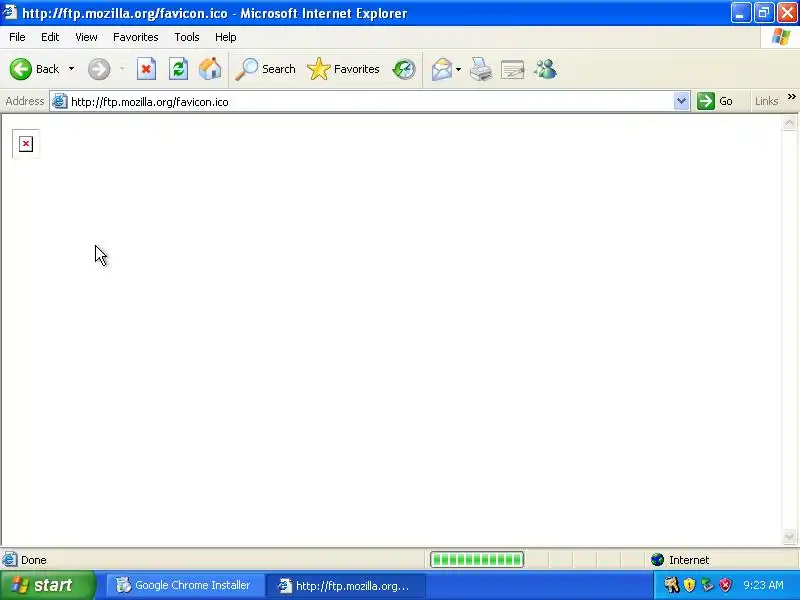800x600 pixels.
Task: Open the Favorites star toolbar button
Action: click(x=343, y=69)
